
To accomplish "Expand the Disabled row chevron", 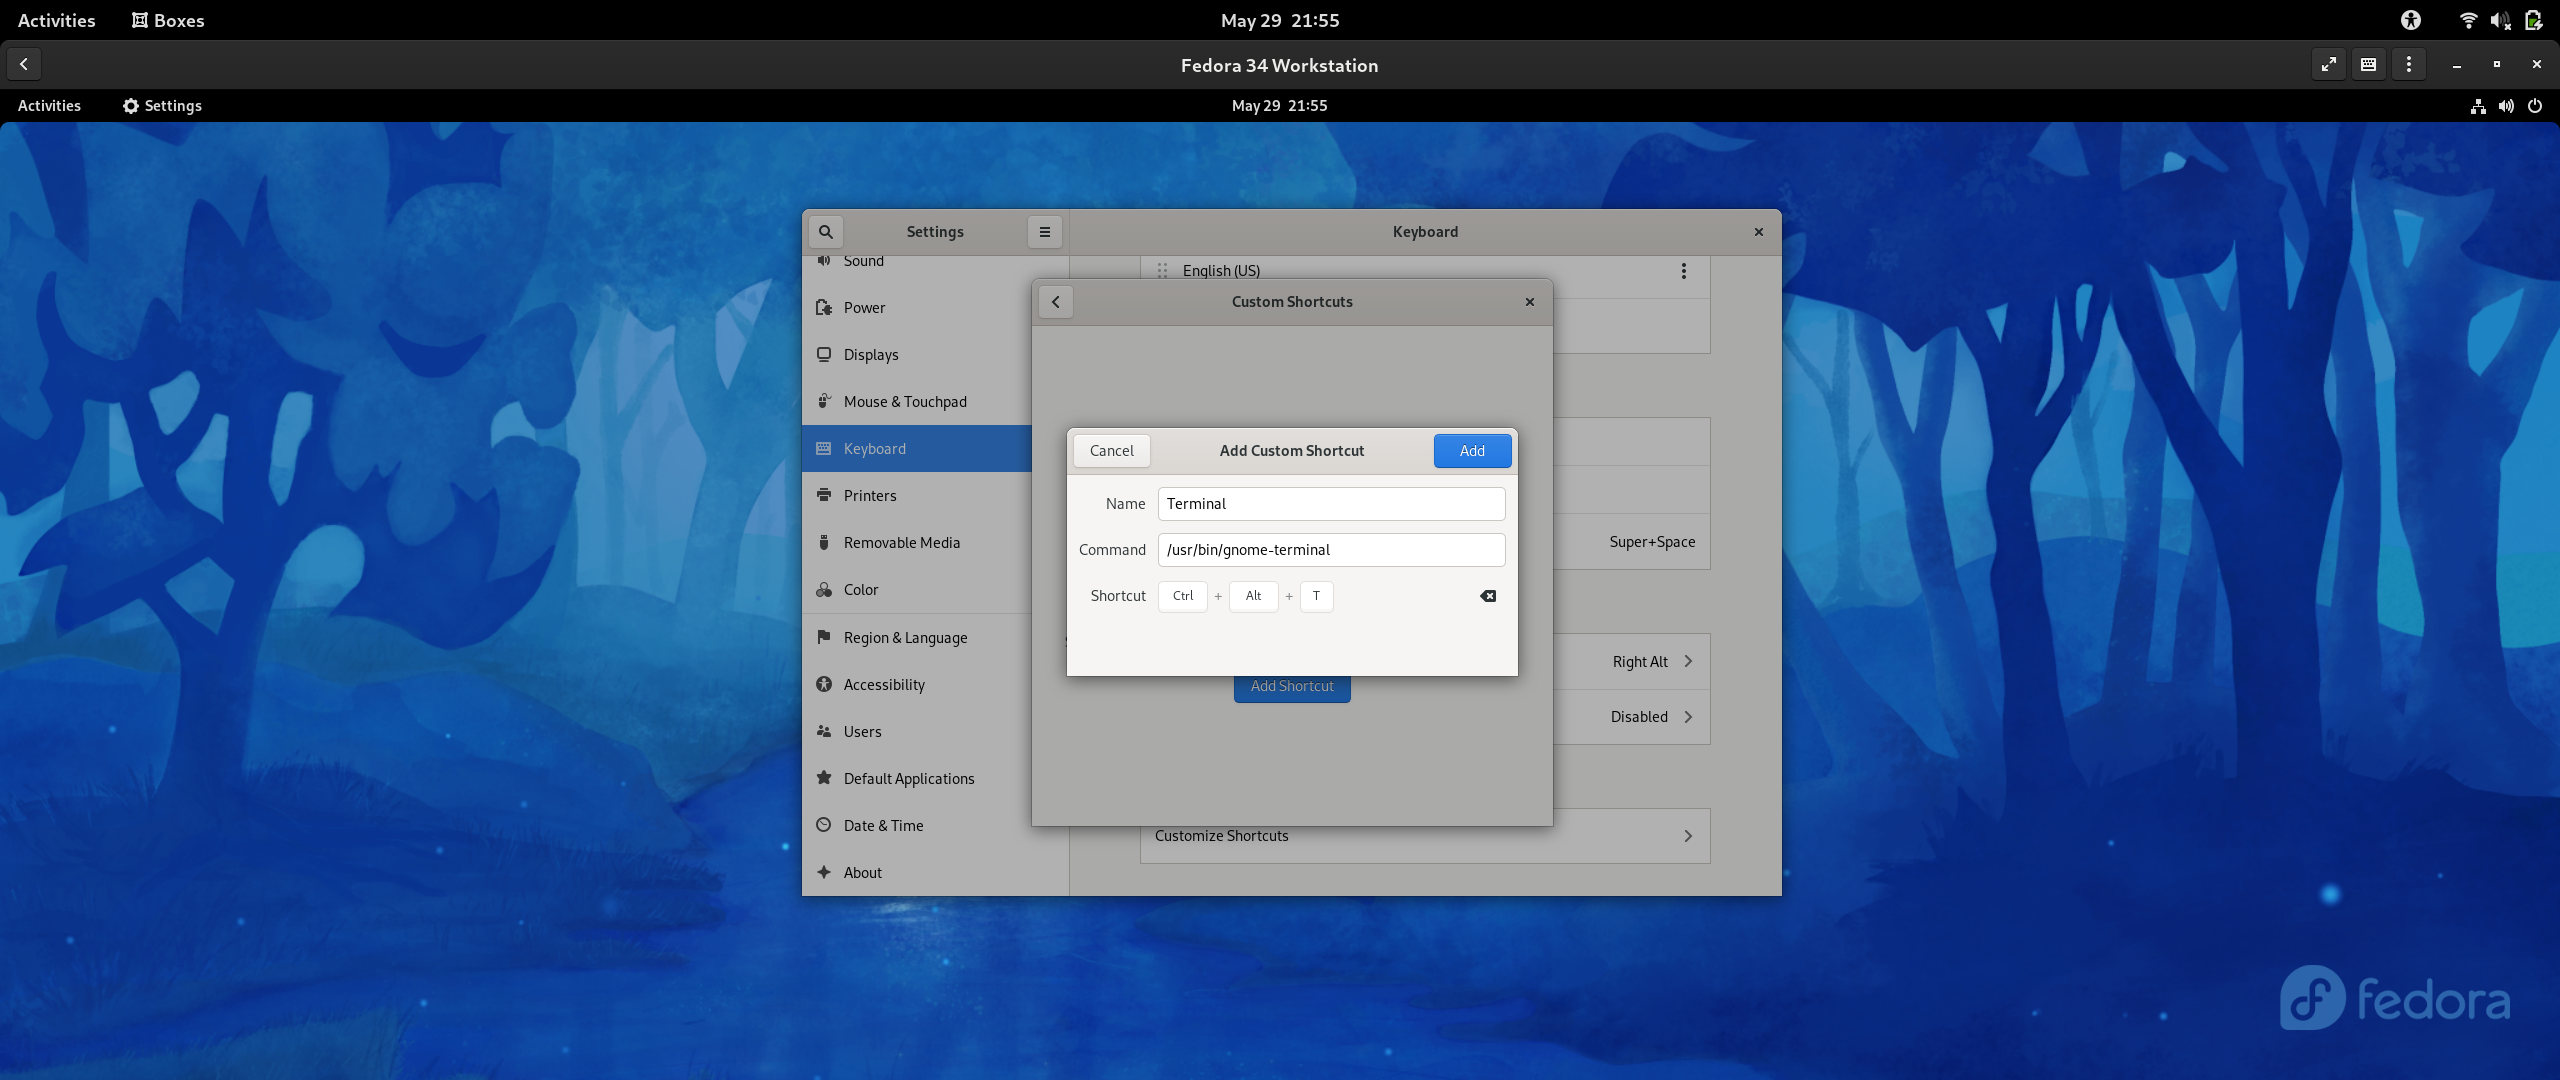I will click(1688, 717).
